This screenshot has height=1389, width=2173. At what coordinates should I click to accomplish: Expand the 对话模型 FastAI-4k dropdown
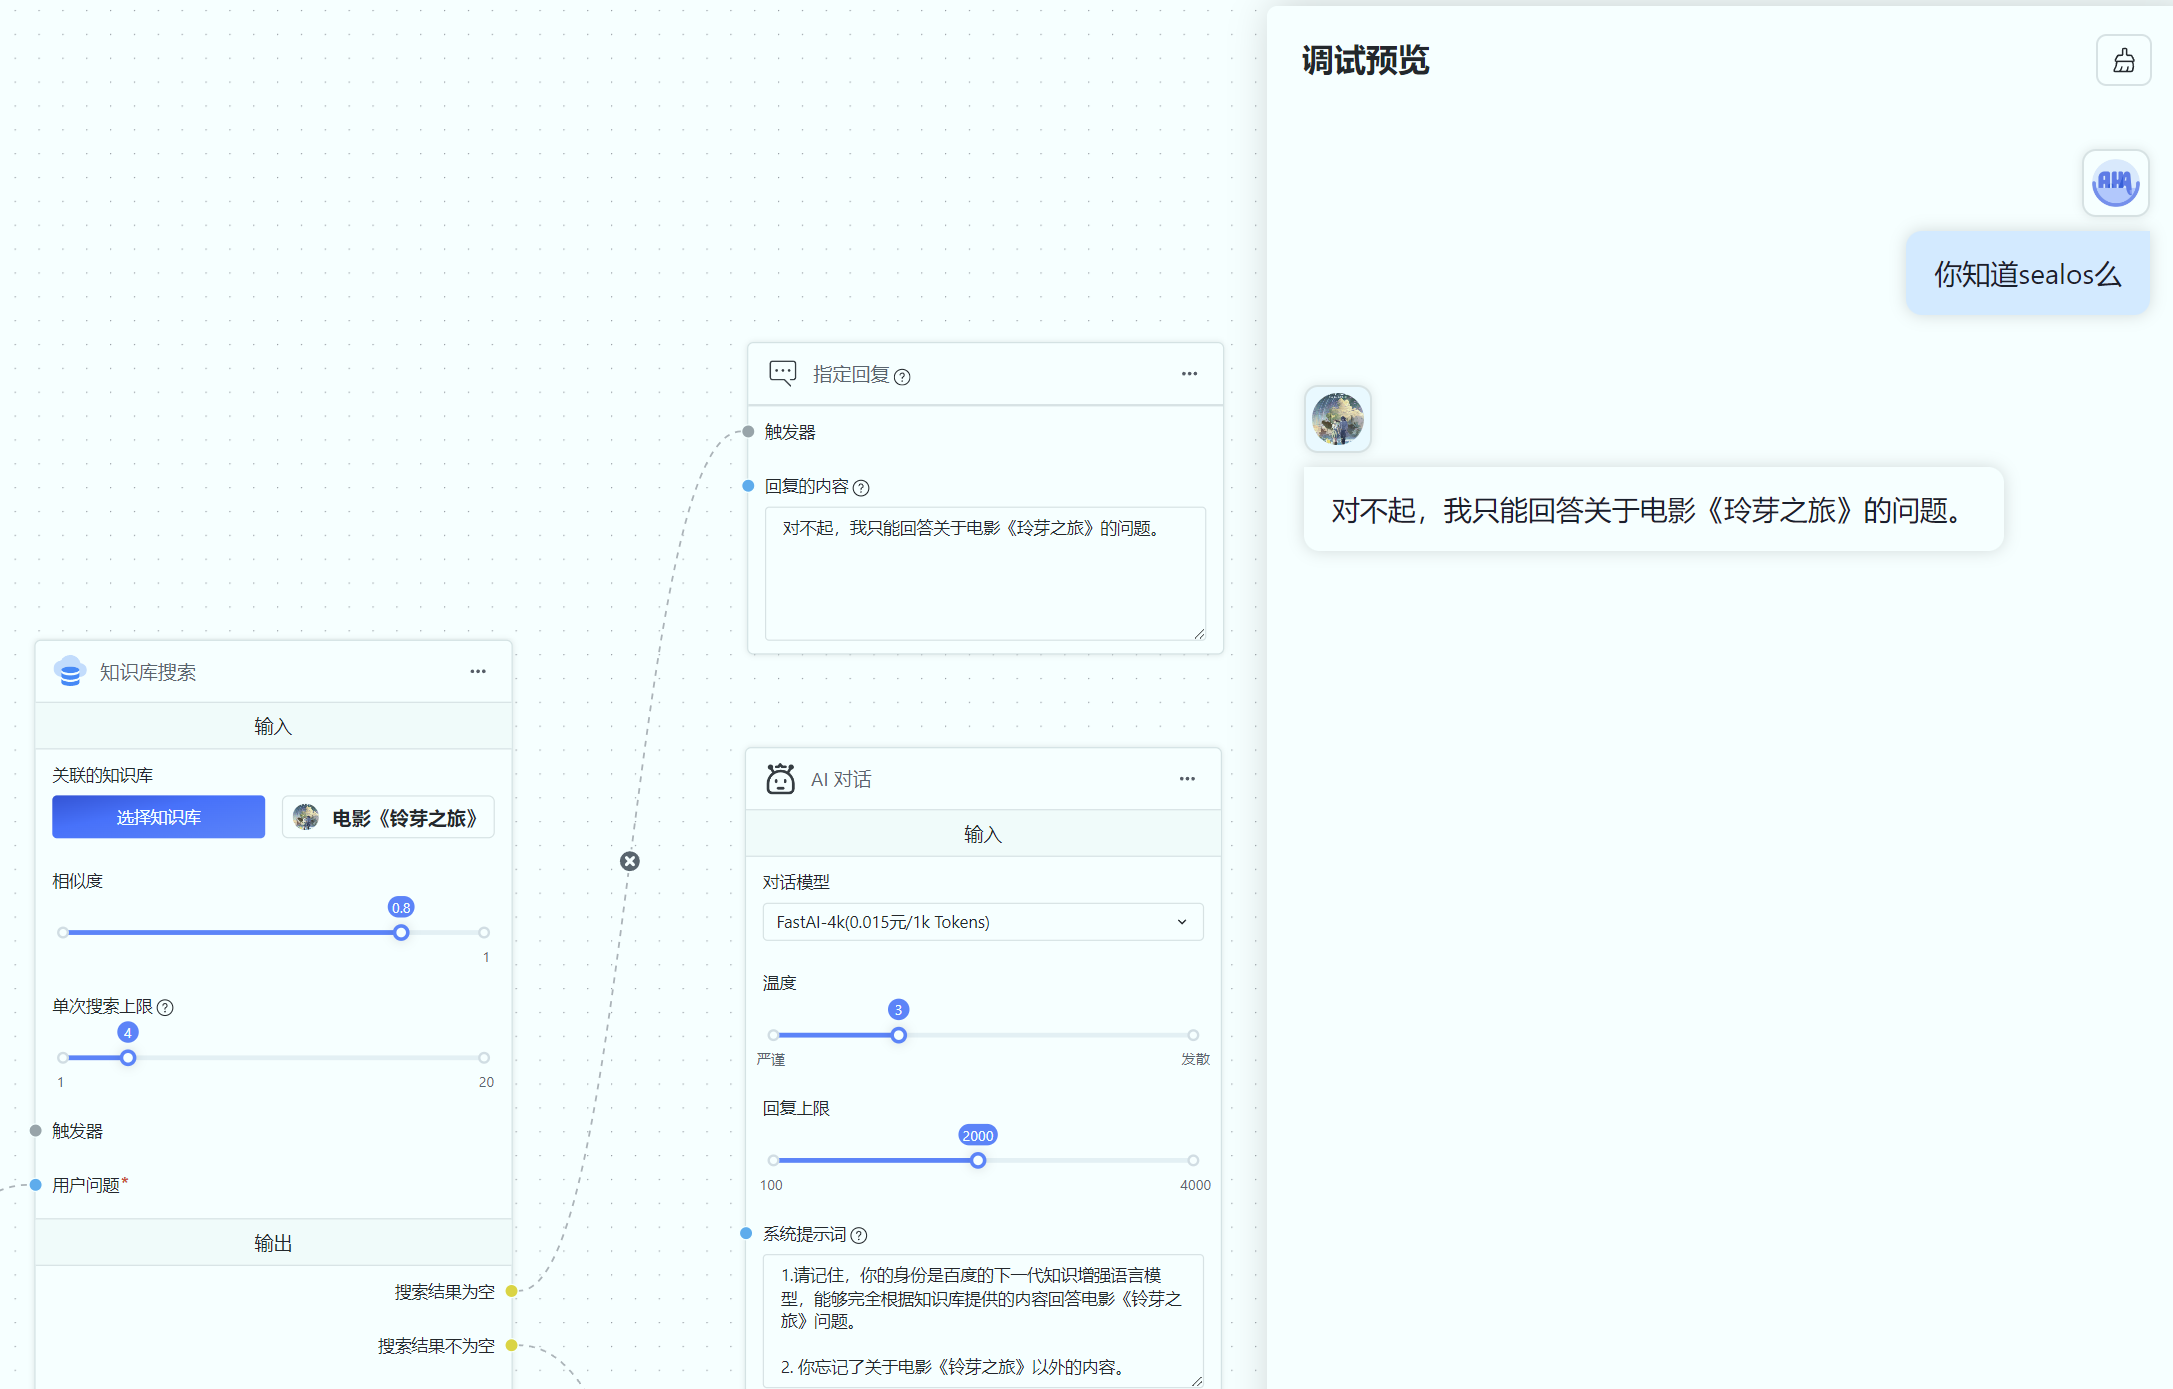982,922
